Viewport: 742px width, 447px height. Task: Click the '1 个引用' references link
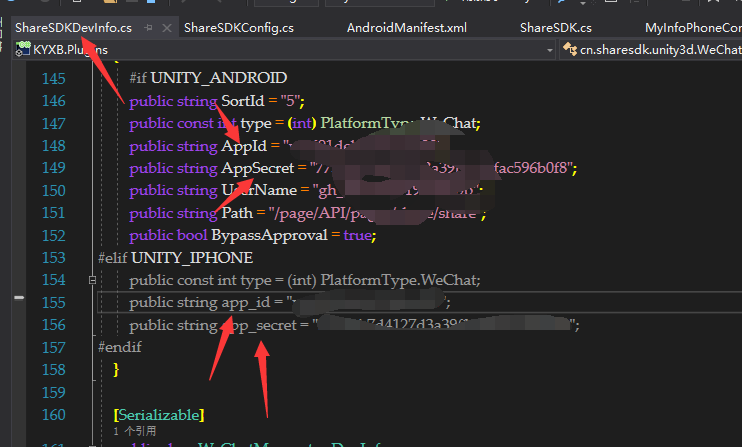point(135,431)
